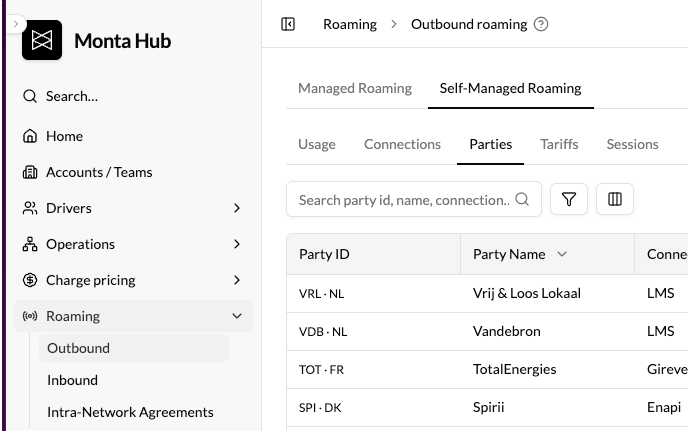Open Search... in the sidebar
This screenshot has height=431, width=688.
72,96
